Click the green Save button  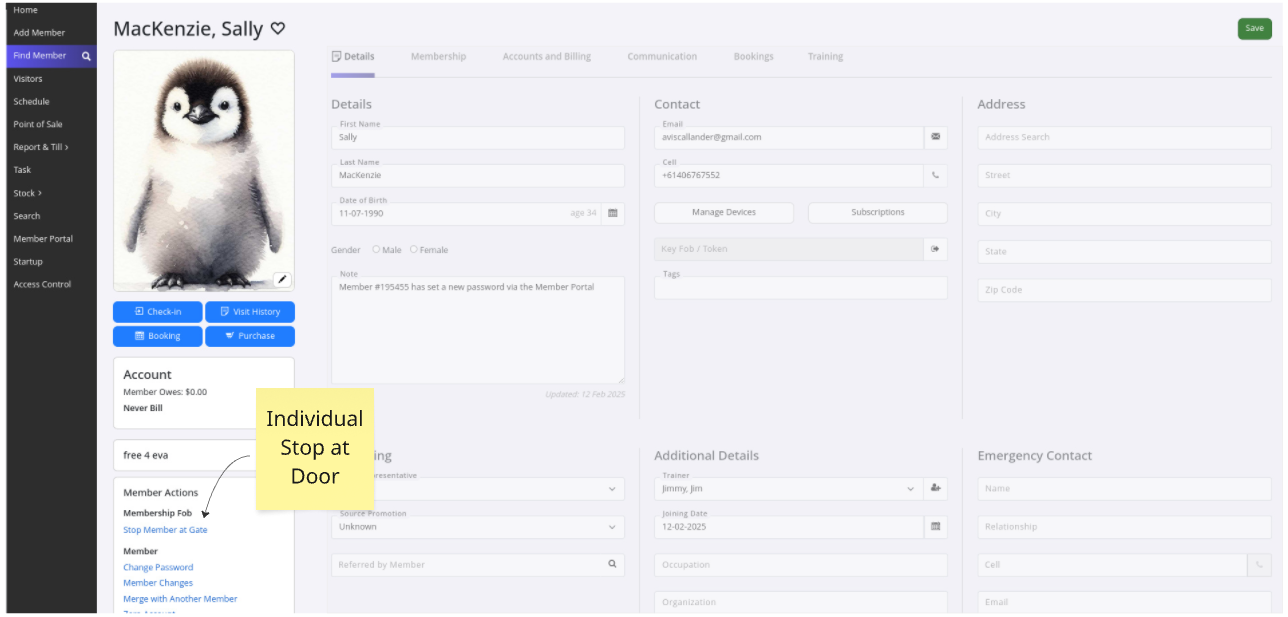tap(1254, 29)
